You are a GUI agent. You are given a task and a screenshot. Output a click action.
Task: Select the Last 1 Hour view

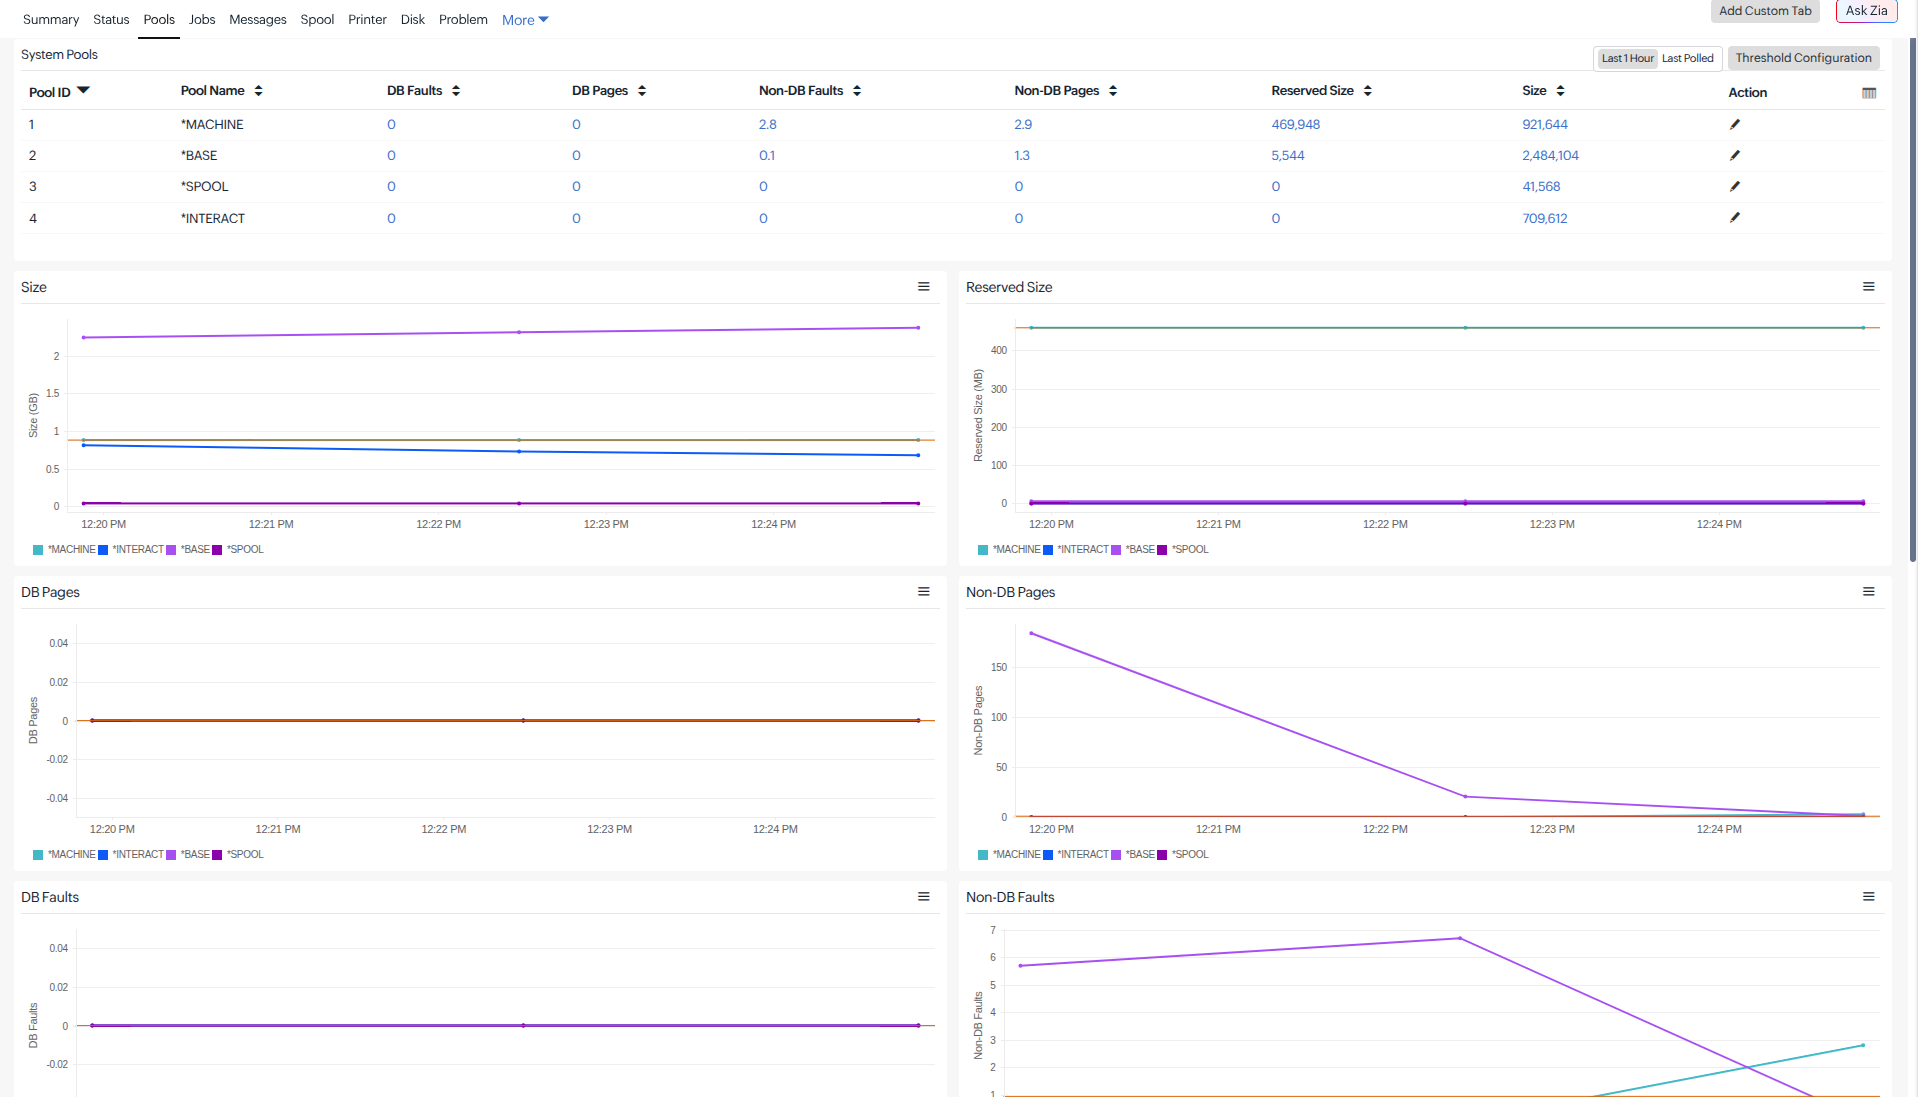pos(1627,58)
